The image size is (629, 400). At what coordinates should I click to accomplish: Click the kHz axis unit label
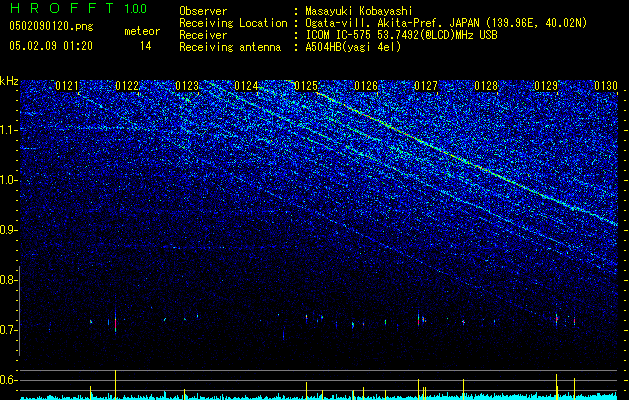point(9,81)
